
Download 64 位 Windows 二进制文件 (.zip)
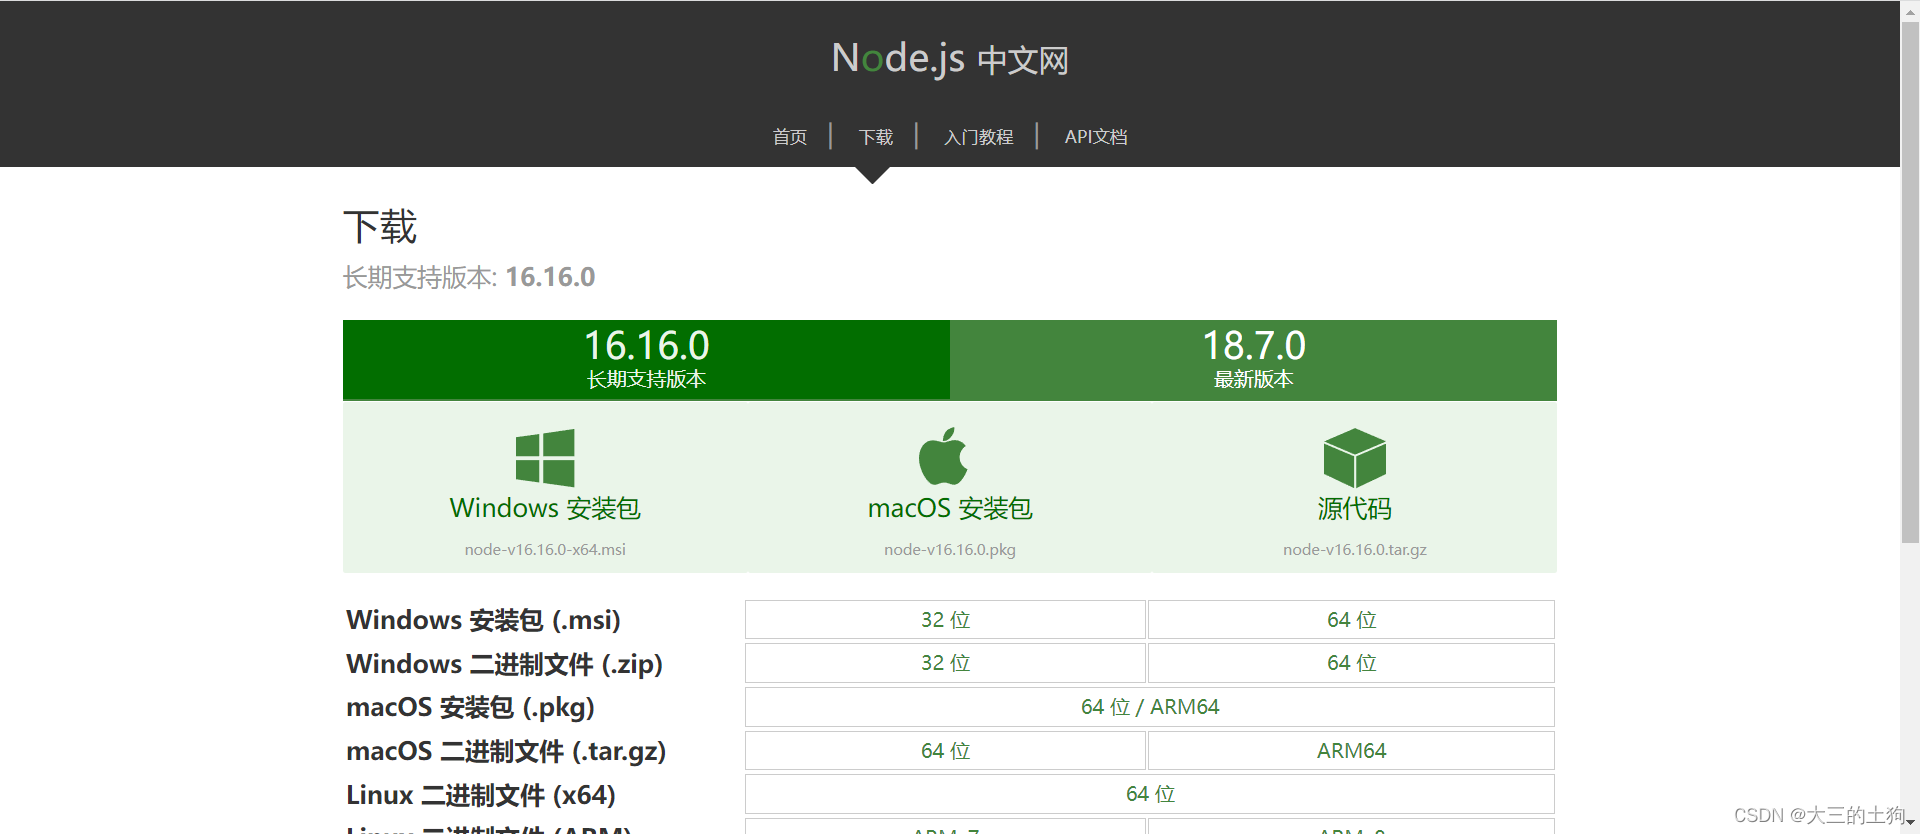(1351, 663)
